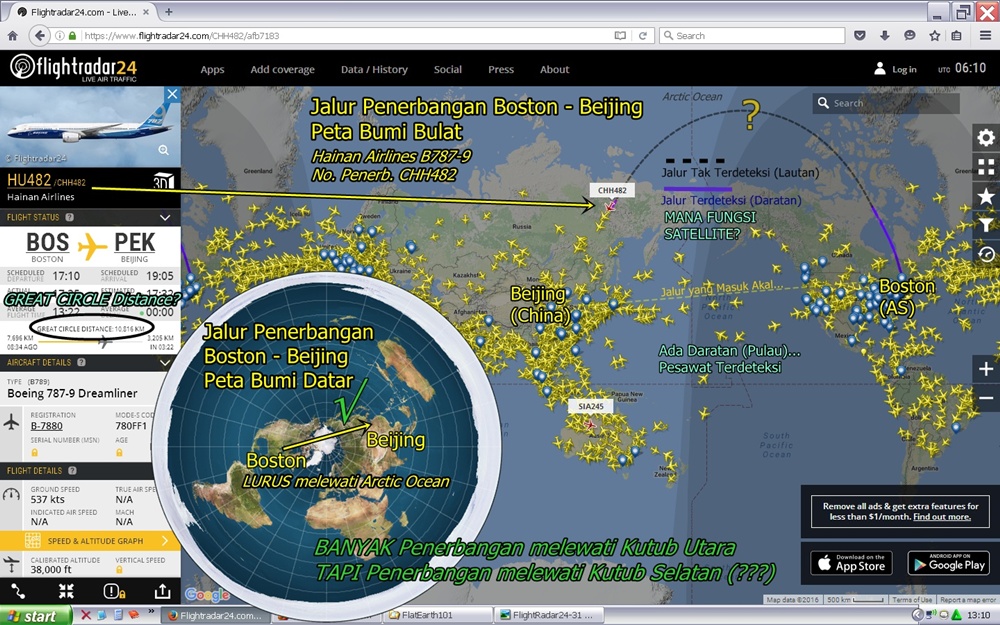Viewport: 1000px width, 625px height.
Task: Open the map layers grid icon
Action: point(986,166)
